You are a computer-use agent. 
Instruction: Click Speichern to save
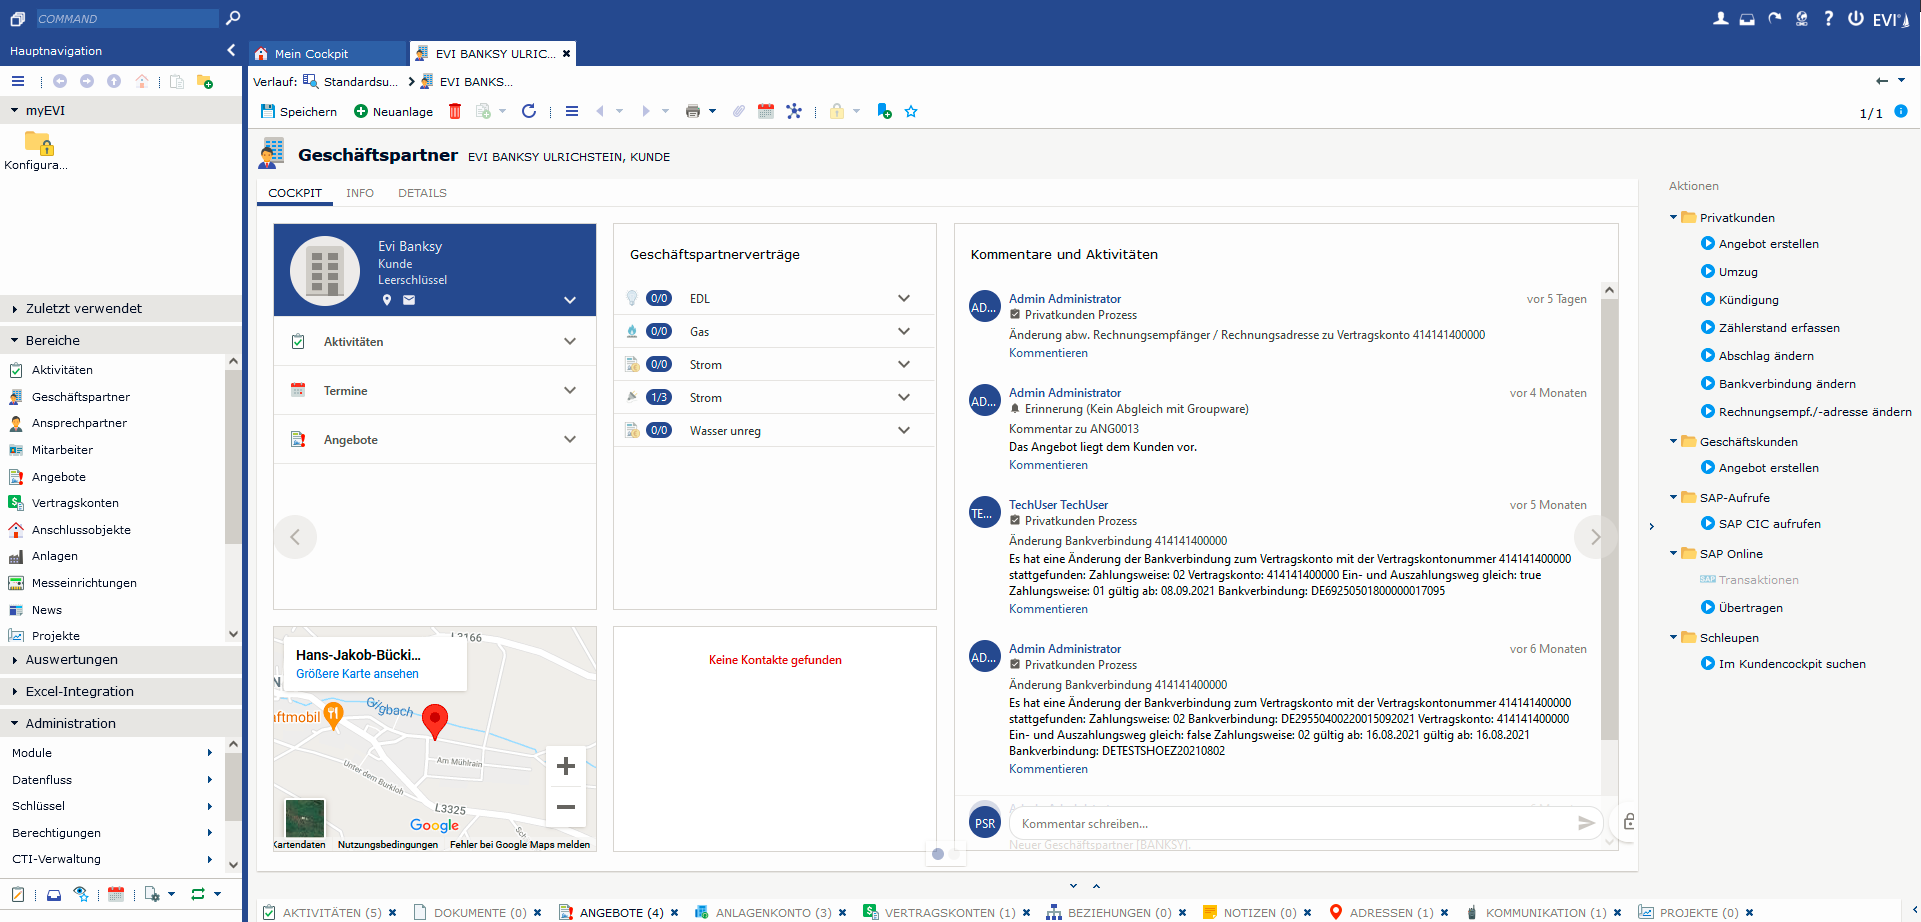coord(299,111)
